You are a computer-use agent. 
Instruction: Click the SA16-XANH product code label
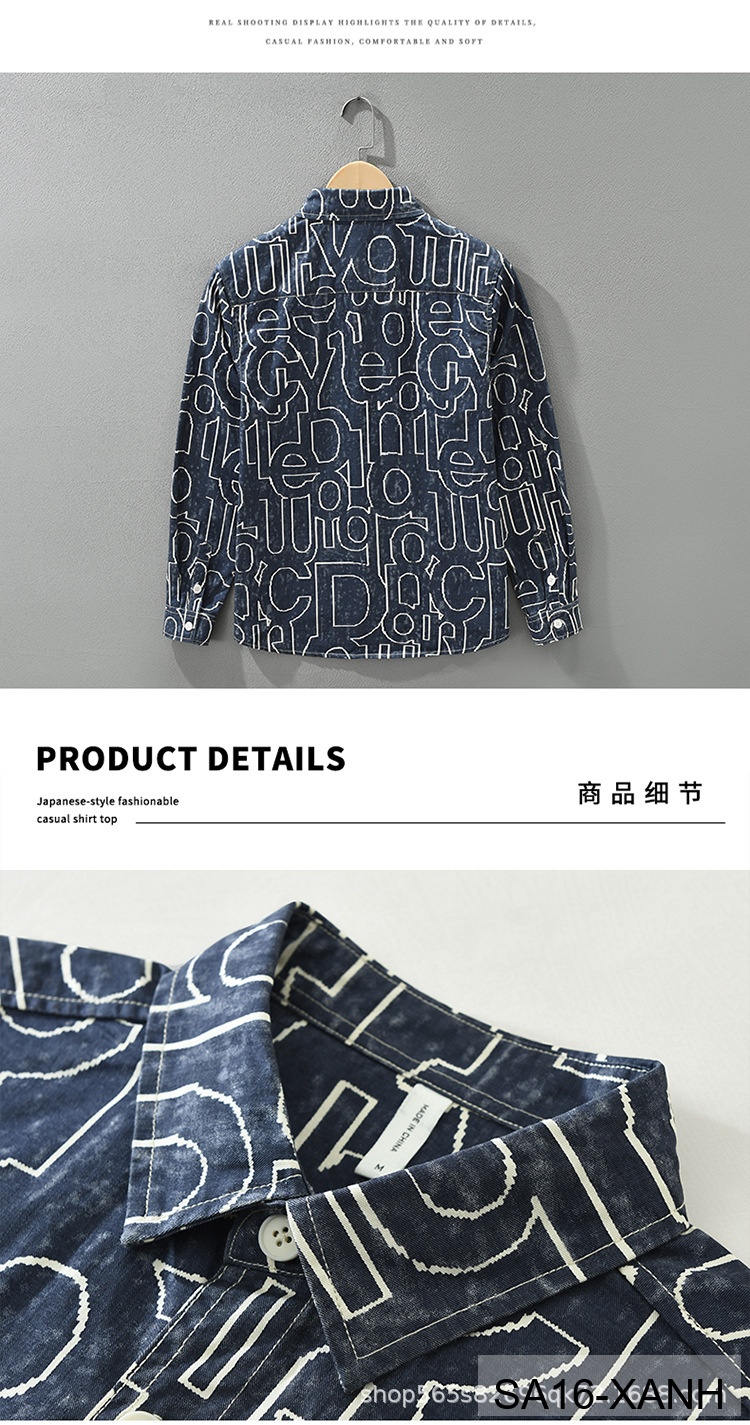tap(609, 1392)
